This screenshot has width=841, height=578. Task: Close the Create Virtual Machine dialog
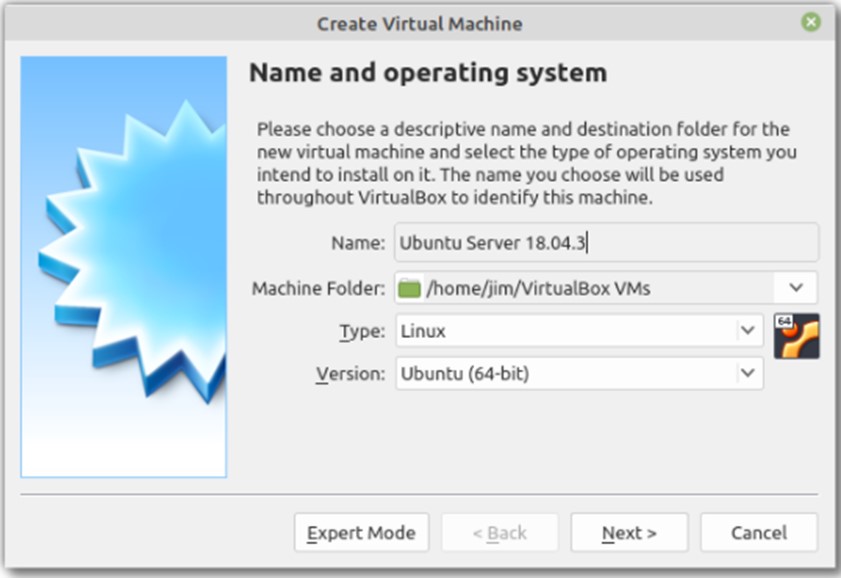(810, 23)
